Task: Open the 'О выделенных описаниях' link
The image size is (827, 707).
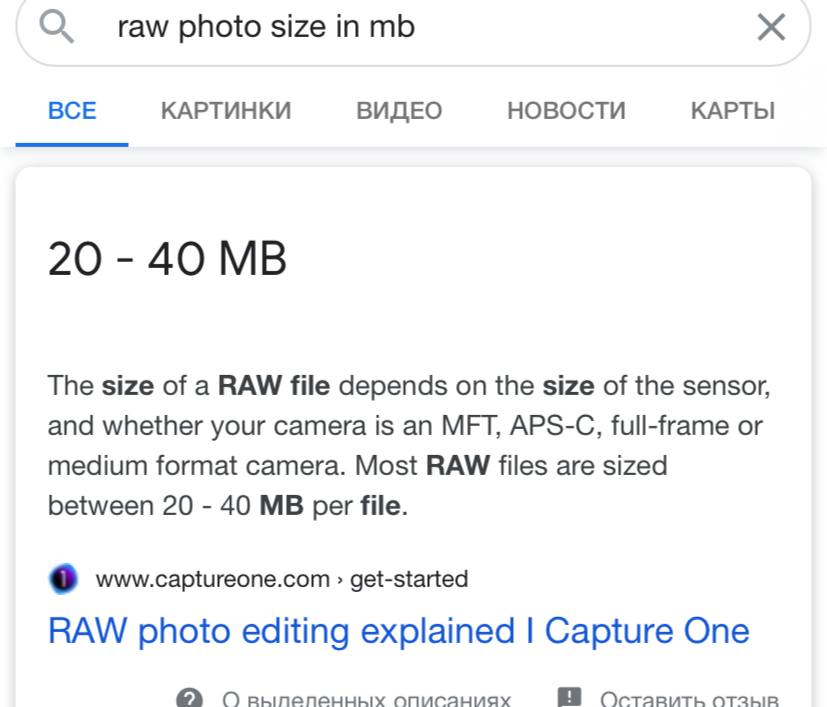Action: click(366, 699)
